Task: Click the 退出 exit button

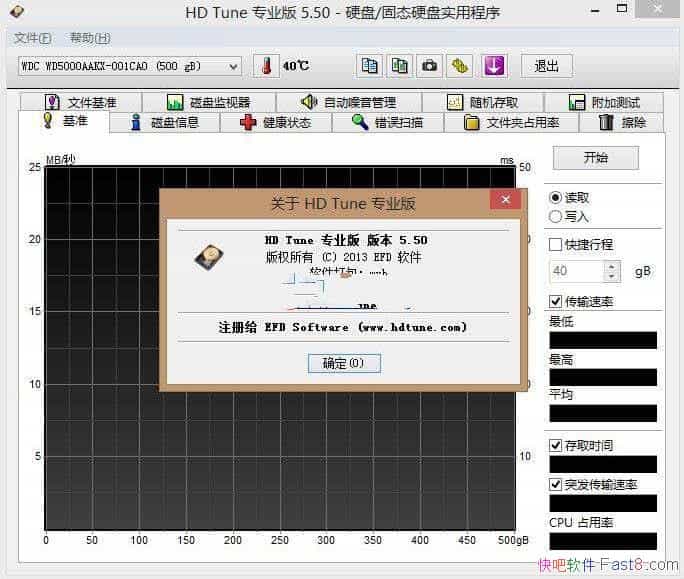Action: click(547, 66)
